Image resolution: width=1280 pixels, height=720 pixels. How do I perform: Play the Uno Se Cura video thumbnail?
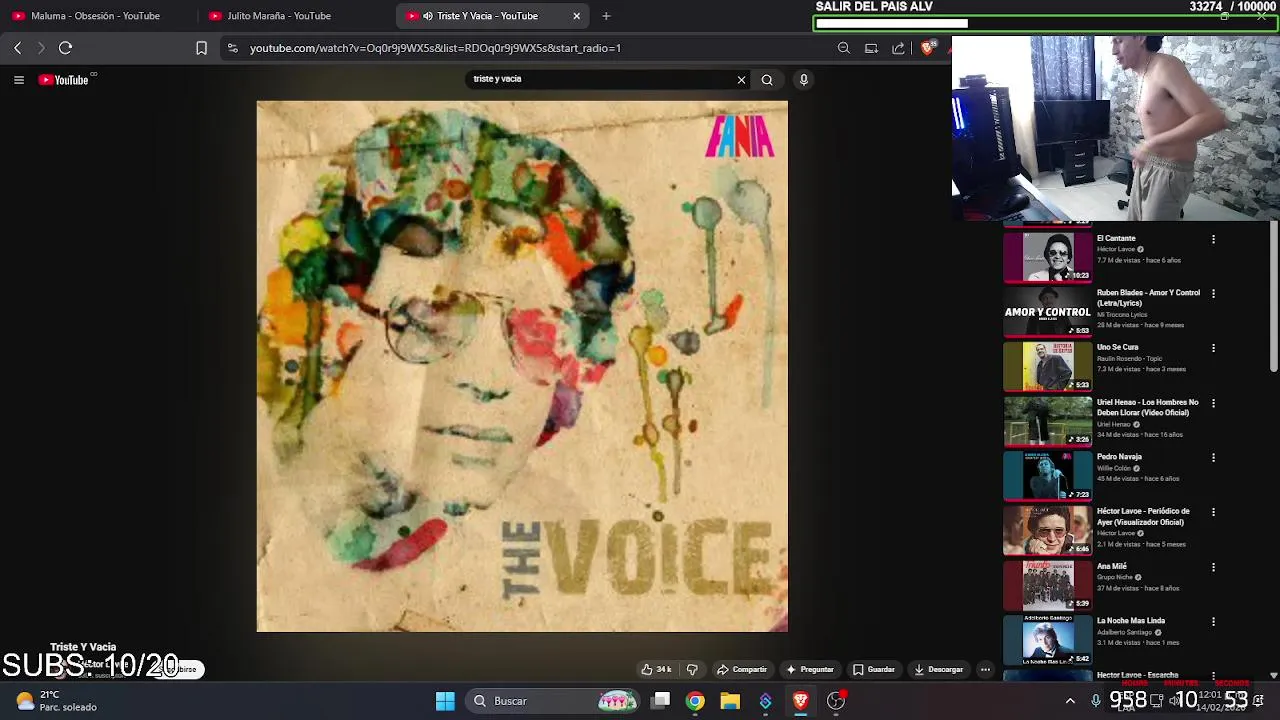1048,366
